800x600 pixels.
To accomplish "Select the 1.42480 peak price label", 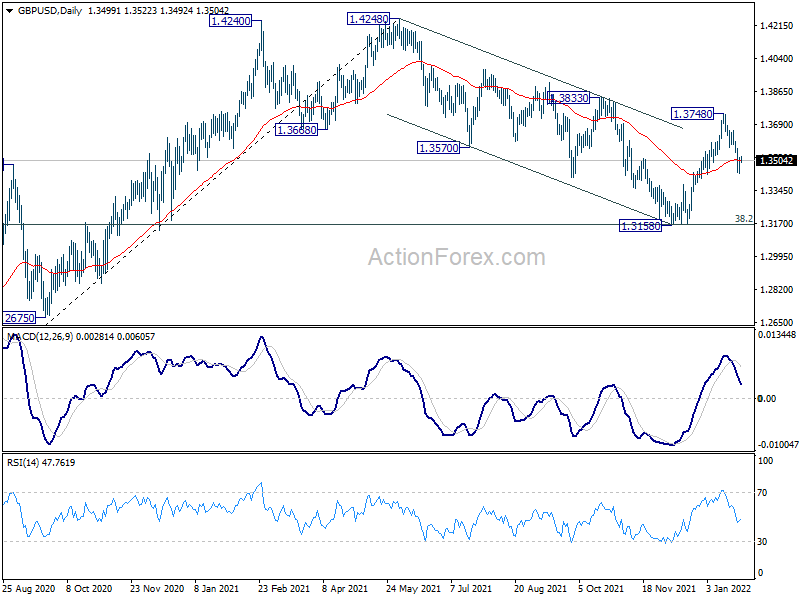I will click(368, 19).
